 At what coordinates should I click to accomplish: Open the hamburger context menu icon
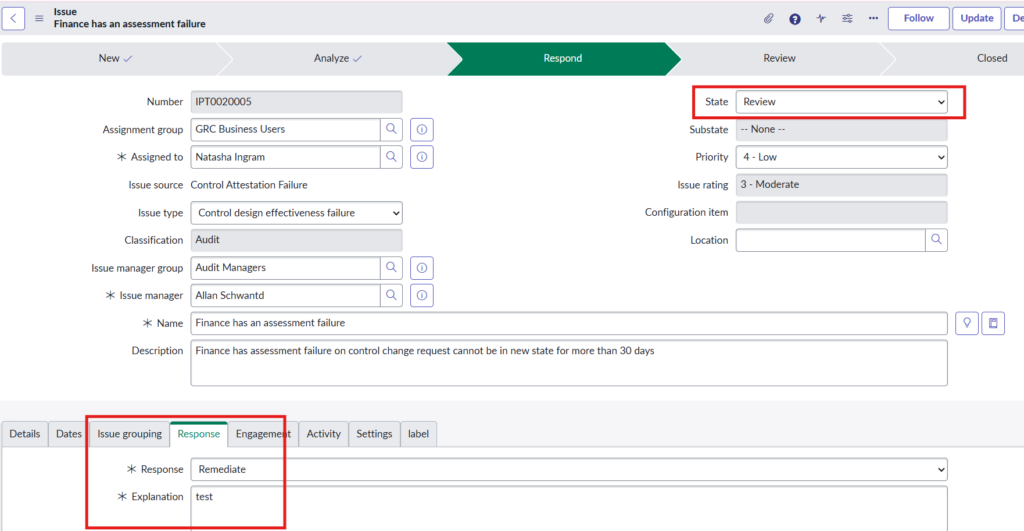(x=40, y=18)
